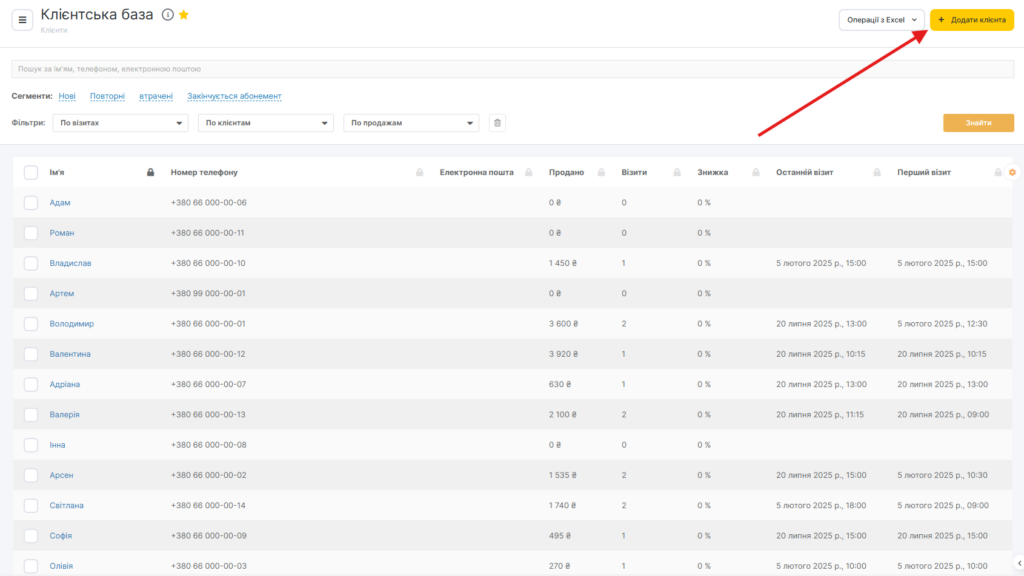Open the orange table settings gear icon
Screen dimensions: 1024x576
1012,173
